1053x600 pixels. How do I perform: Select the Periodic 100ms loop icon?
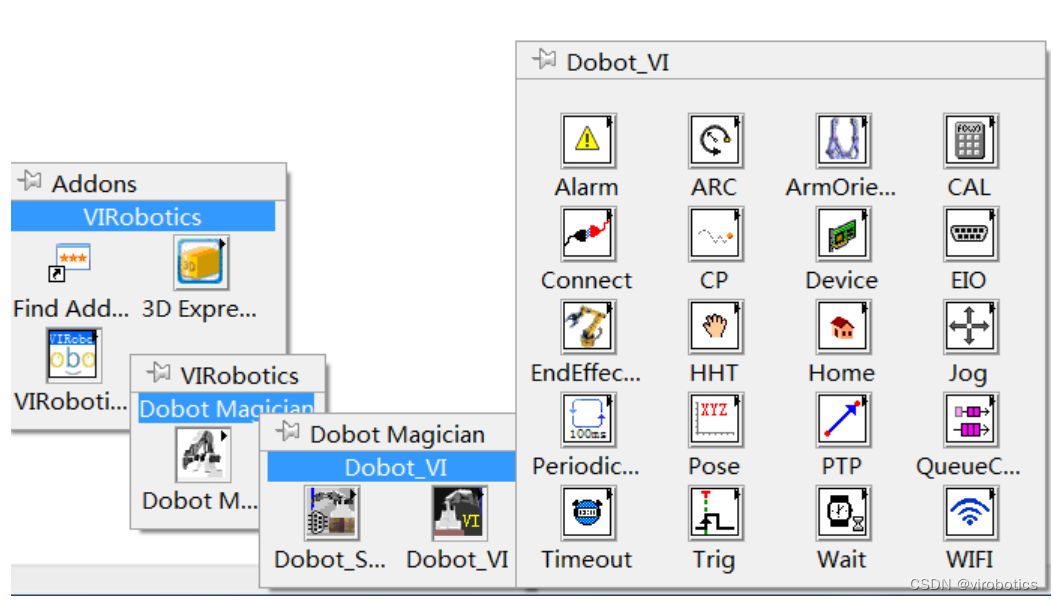(x=588, y=420)
